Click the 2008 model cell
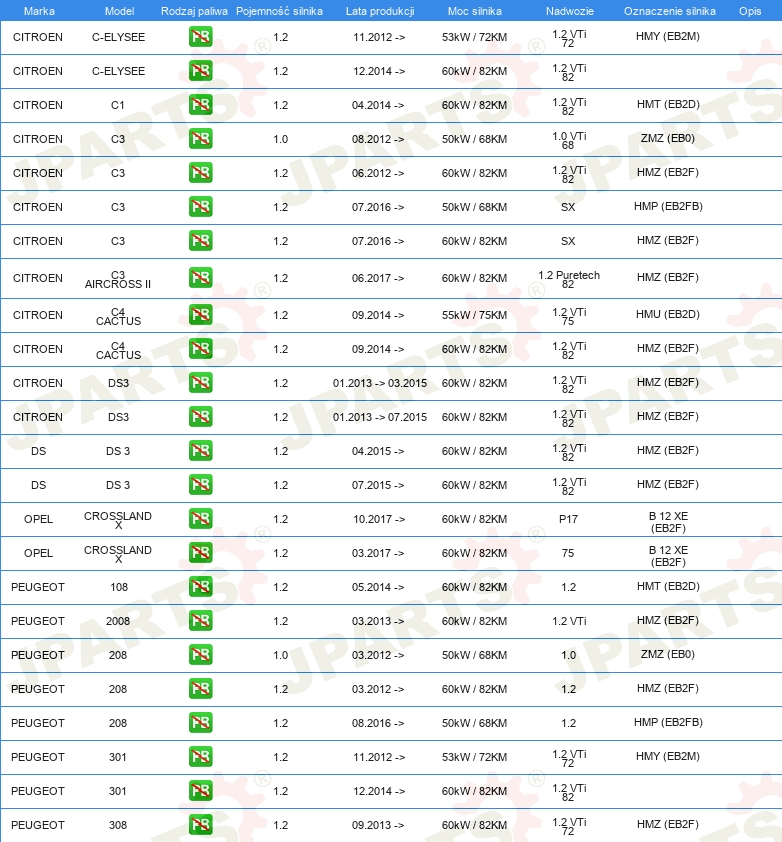782x842 pixels. tap(118, 621)
